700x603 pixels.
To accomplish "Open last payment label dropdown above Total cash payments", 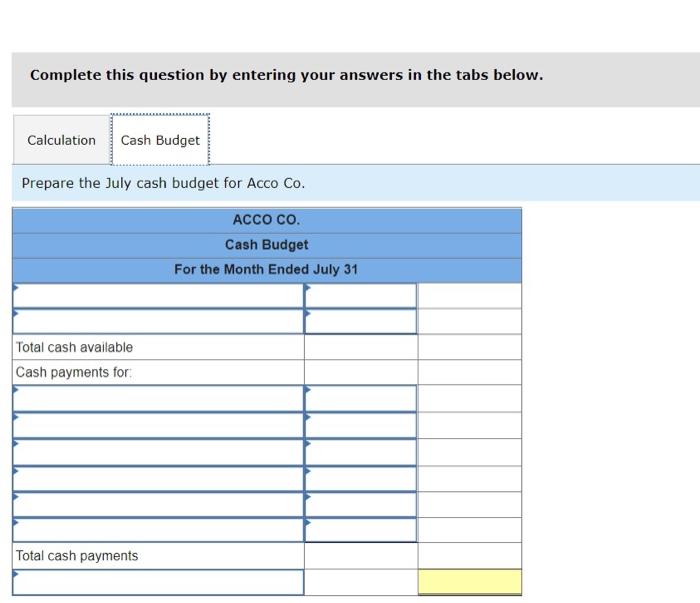I will [x=158, y=530].
